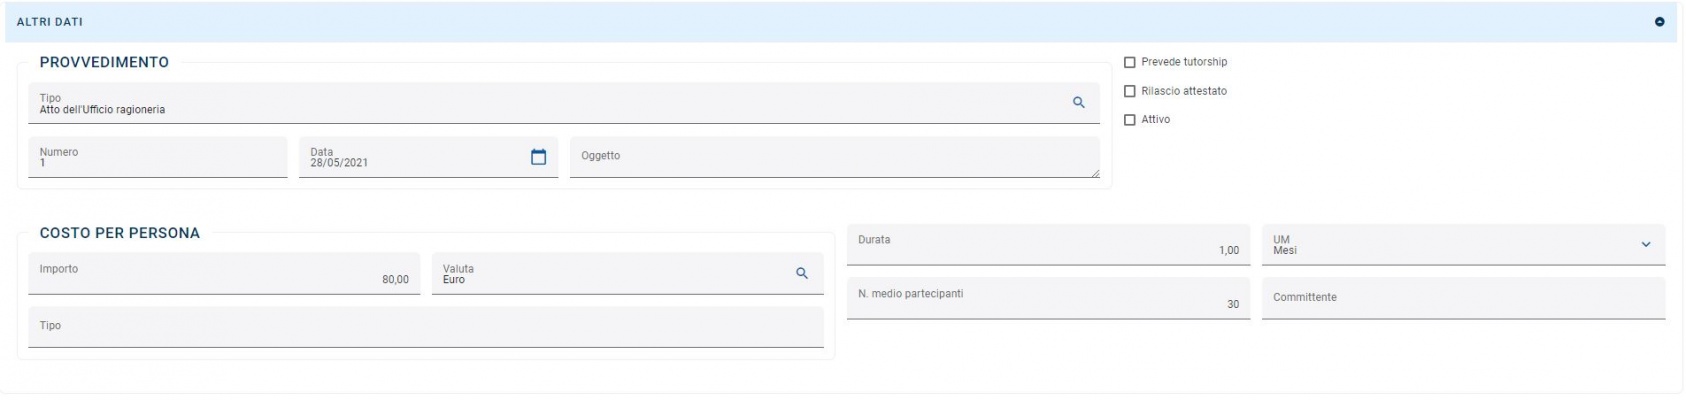Image resolution: width=1686 pixels, height=400 pixels.
Task: Click the Tipo field under Costo per persona
Action: pyautogui.click(x=425, y=327)
